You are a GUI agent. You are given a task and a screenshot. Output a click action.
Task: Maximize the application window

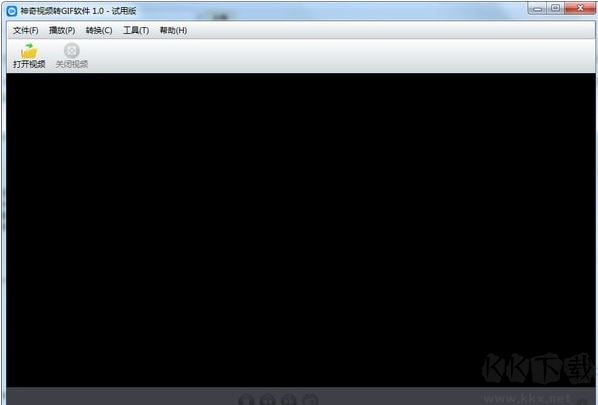click(x=555, y=8)
